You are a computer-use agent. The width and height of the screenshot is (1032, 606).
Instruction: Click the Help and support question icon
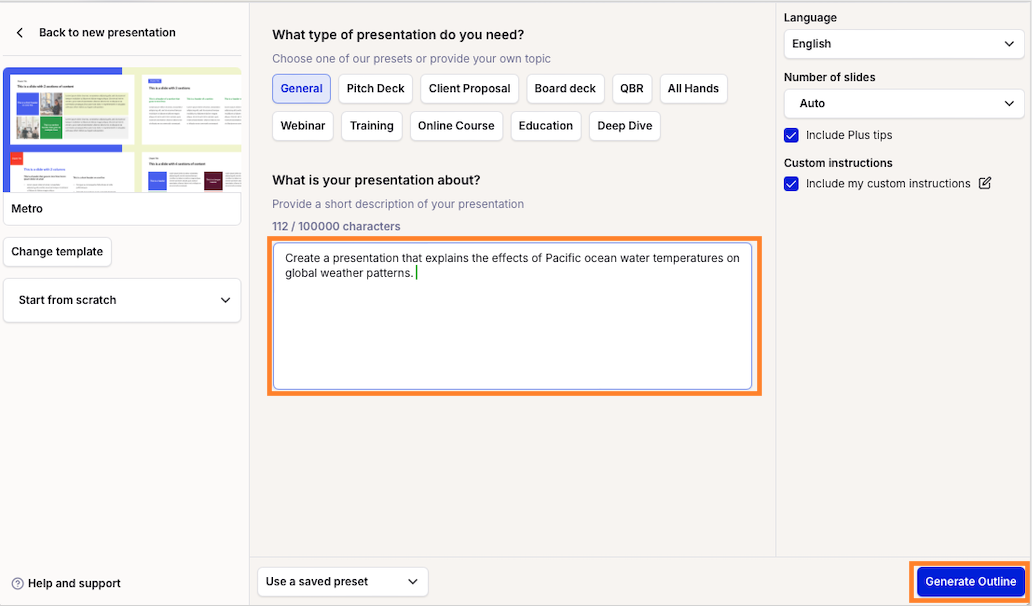18,584
